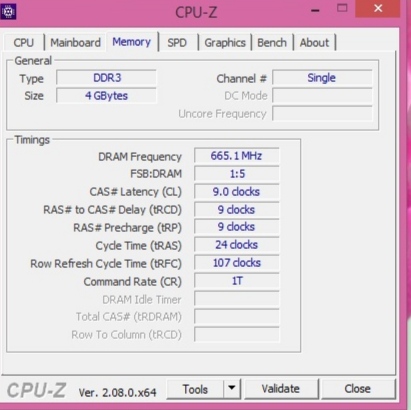Maximize the CPU-Z window
This screenshot has width=411, height=410.
(342, 8)
